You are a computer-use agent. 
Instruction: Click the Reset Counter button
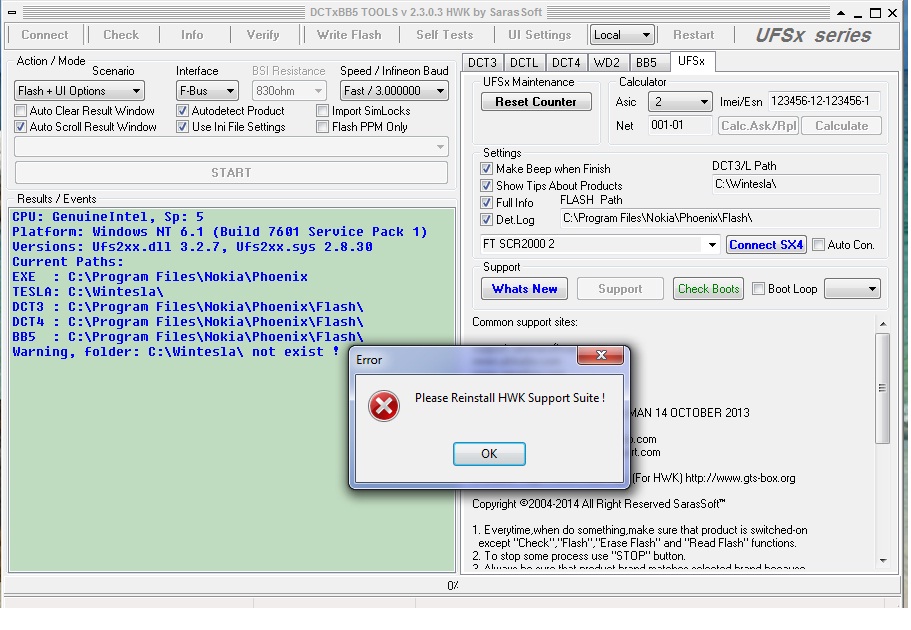(536, 102)
